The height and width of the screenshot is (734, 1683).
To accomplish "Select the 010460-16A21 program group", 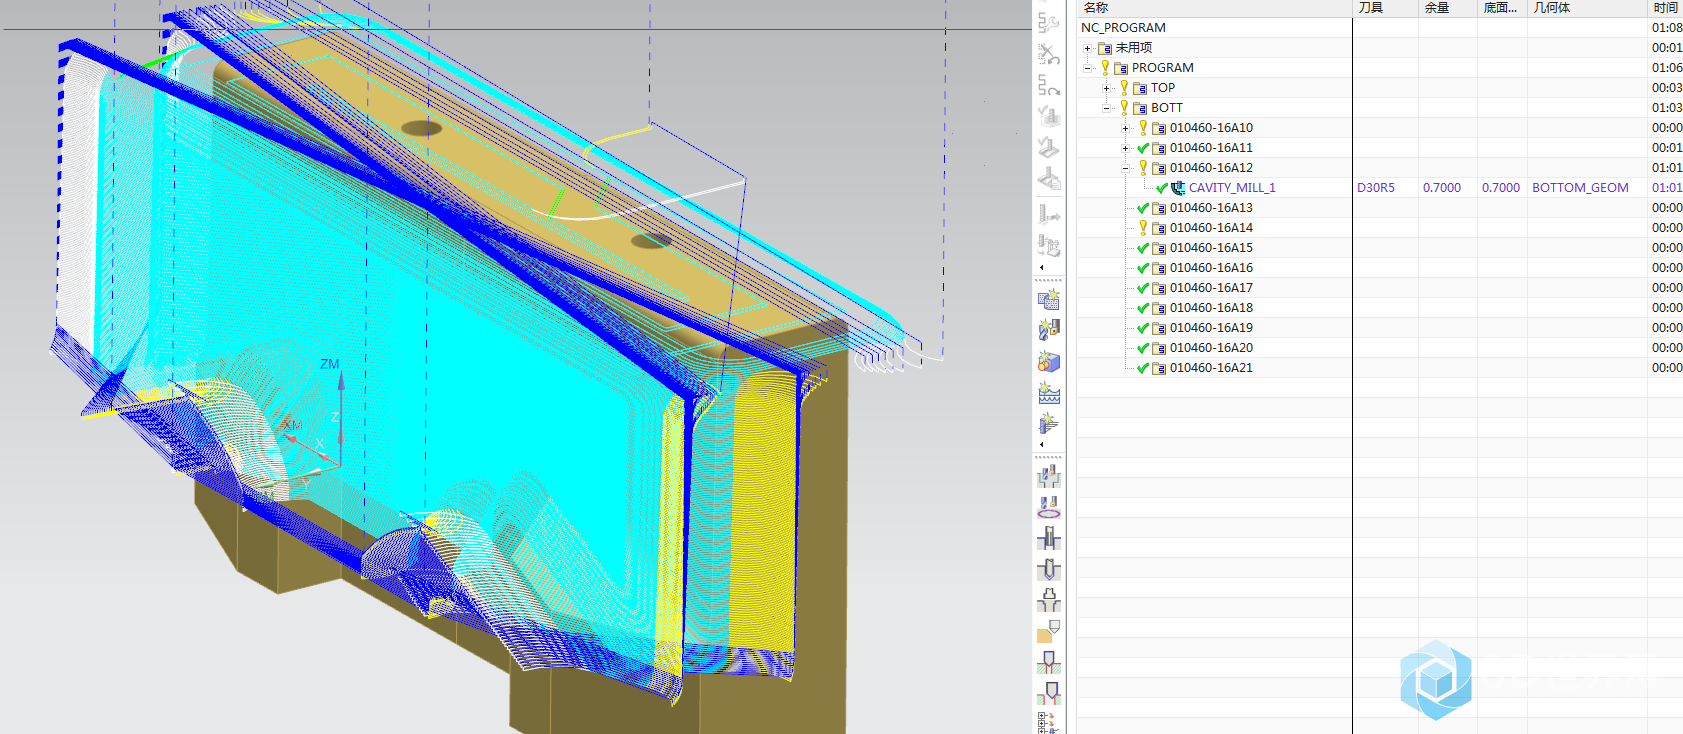I will [x=1211, y=368].
